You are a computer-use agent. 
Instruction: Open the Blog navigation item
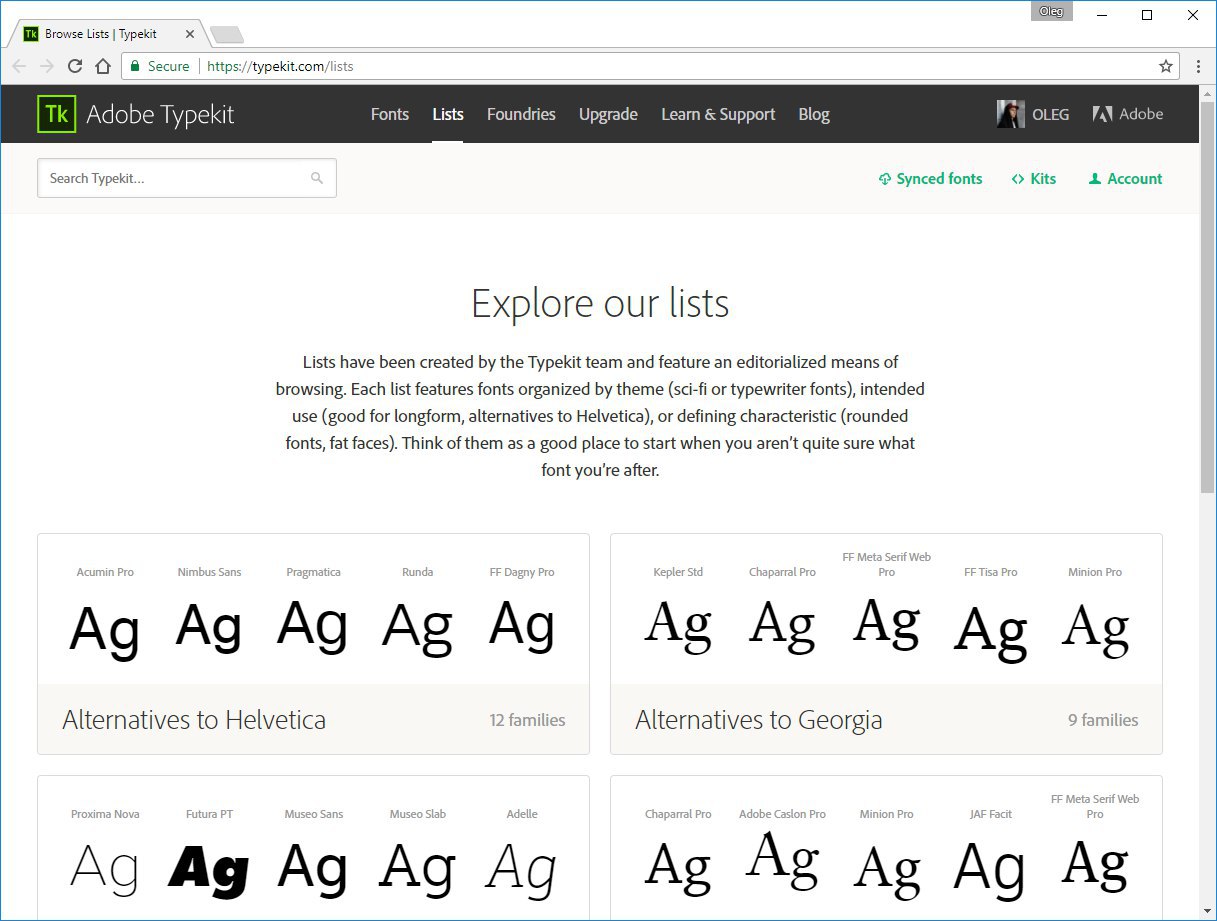pyautogui.click(x=814, y=114)
